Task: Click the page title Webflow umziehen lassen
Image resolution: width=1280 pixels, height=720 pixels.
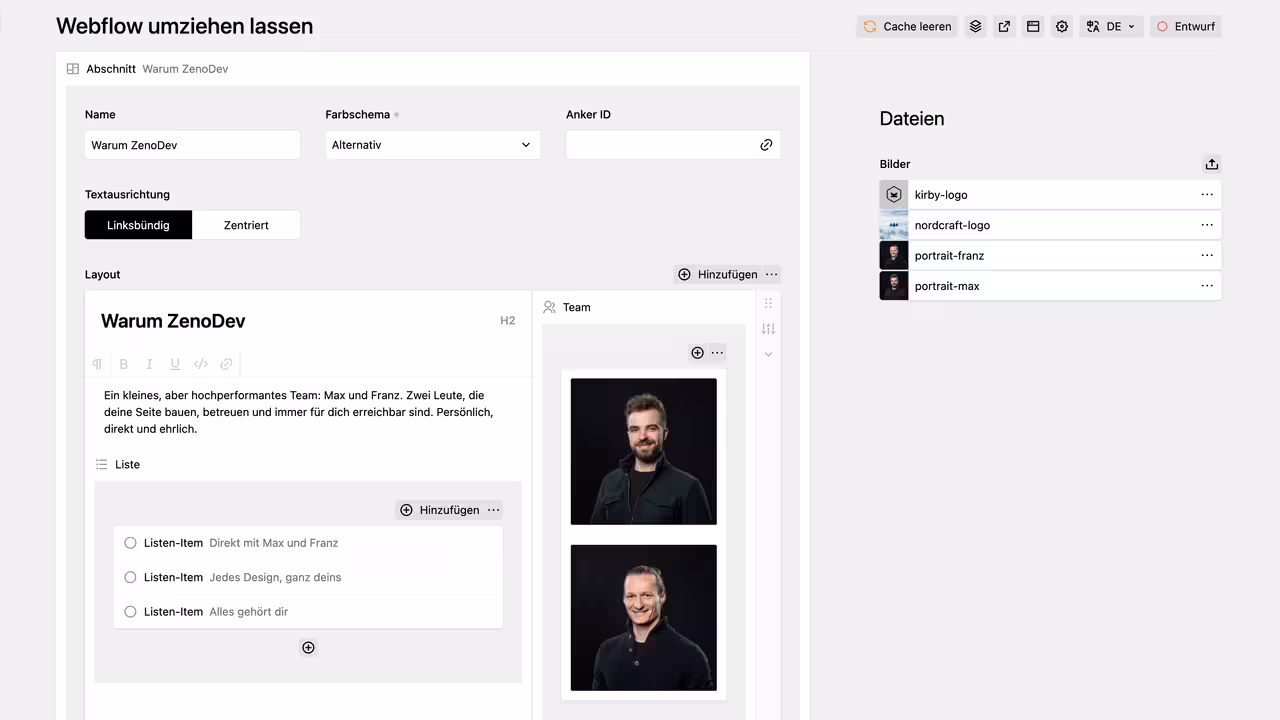Action: pos(185,26)
